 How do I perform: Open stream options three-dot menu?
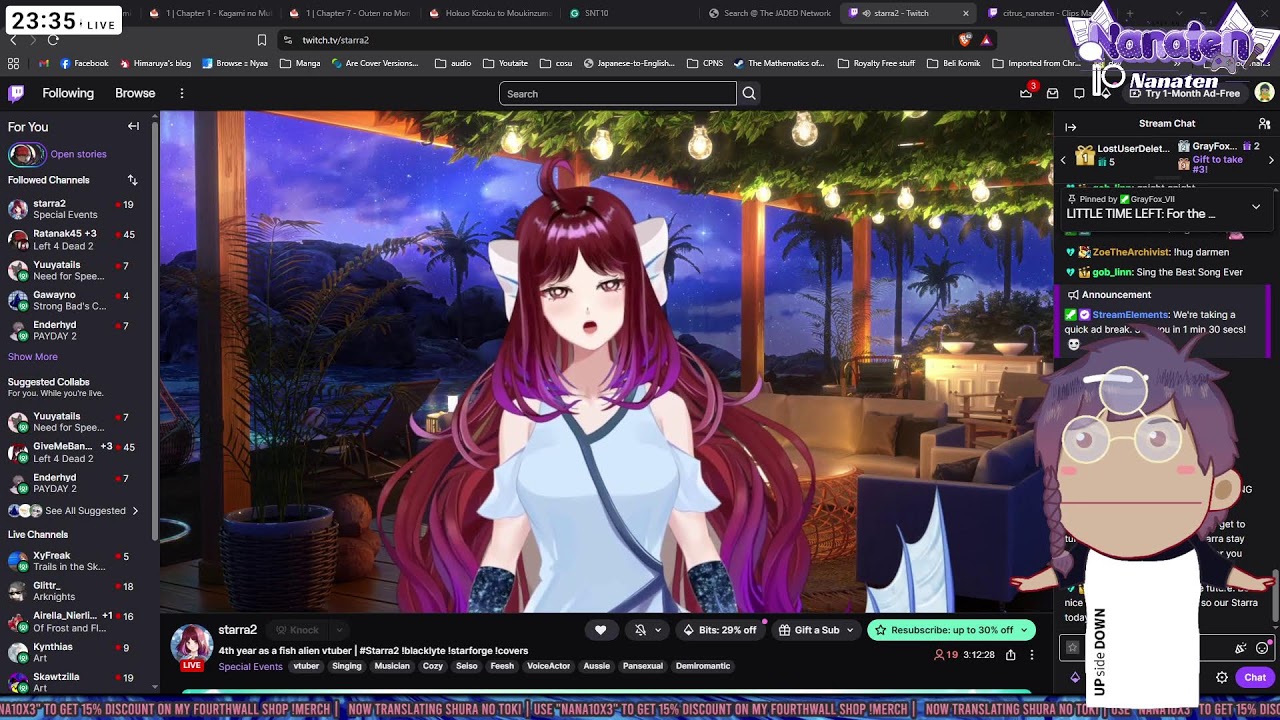click(x=1032, y=655)
